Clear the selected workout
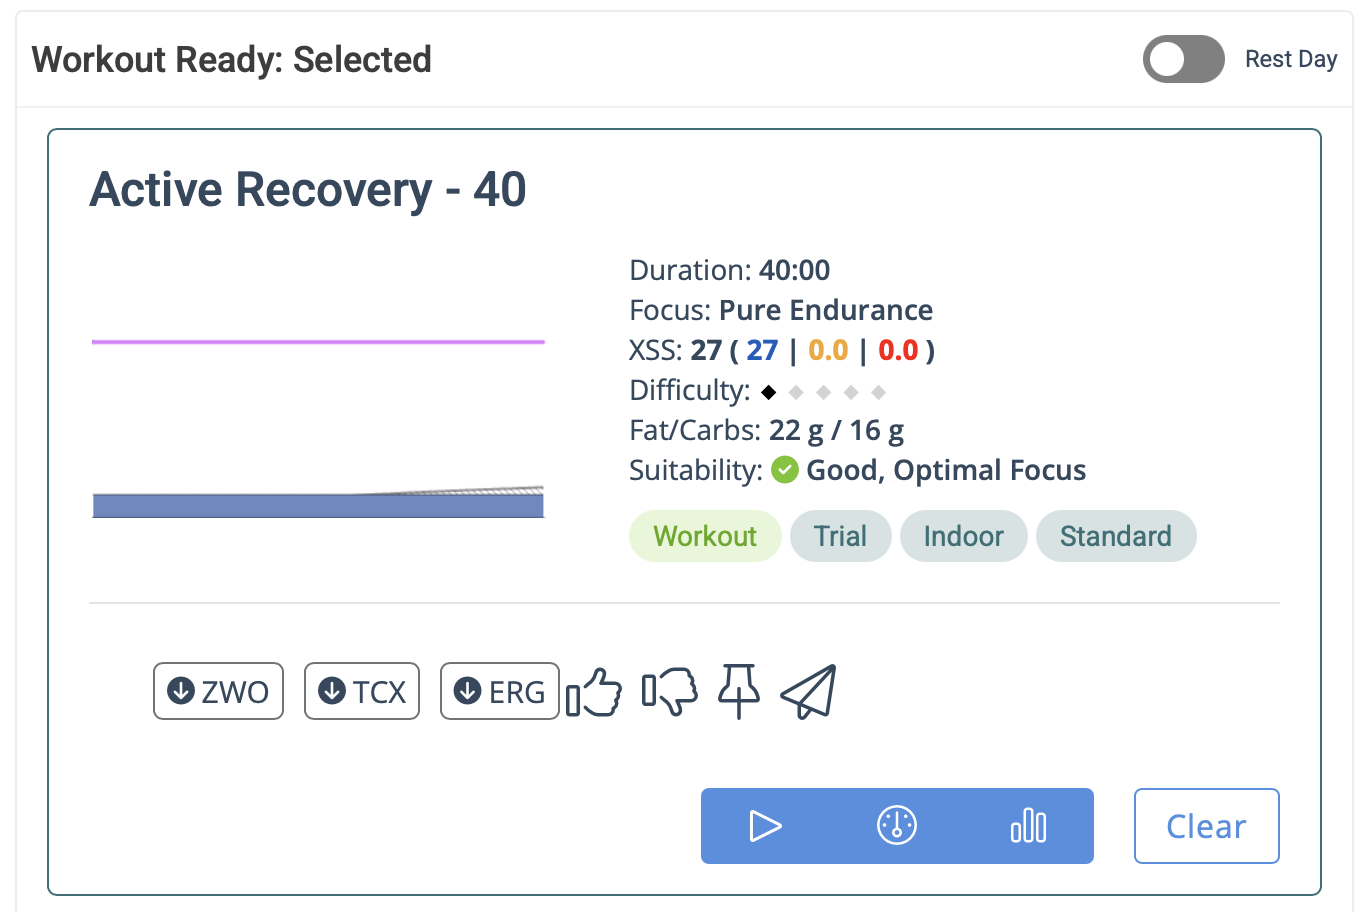 tap(1206, 826)
